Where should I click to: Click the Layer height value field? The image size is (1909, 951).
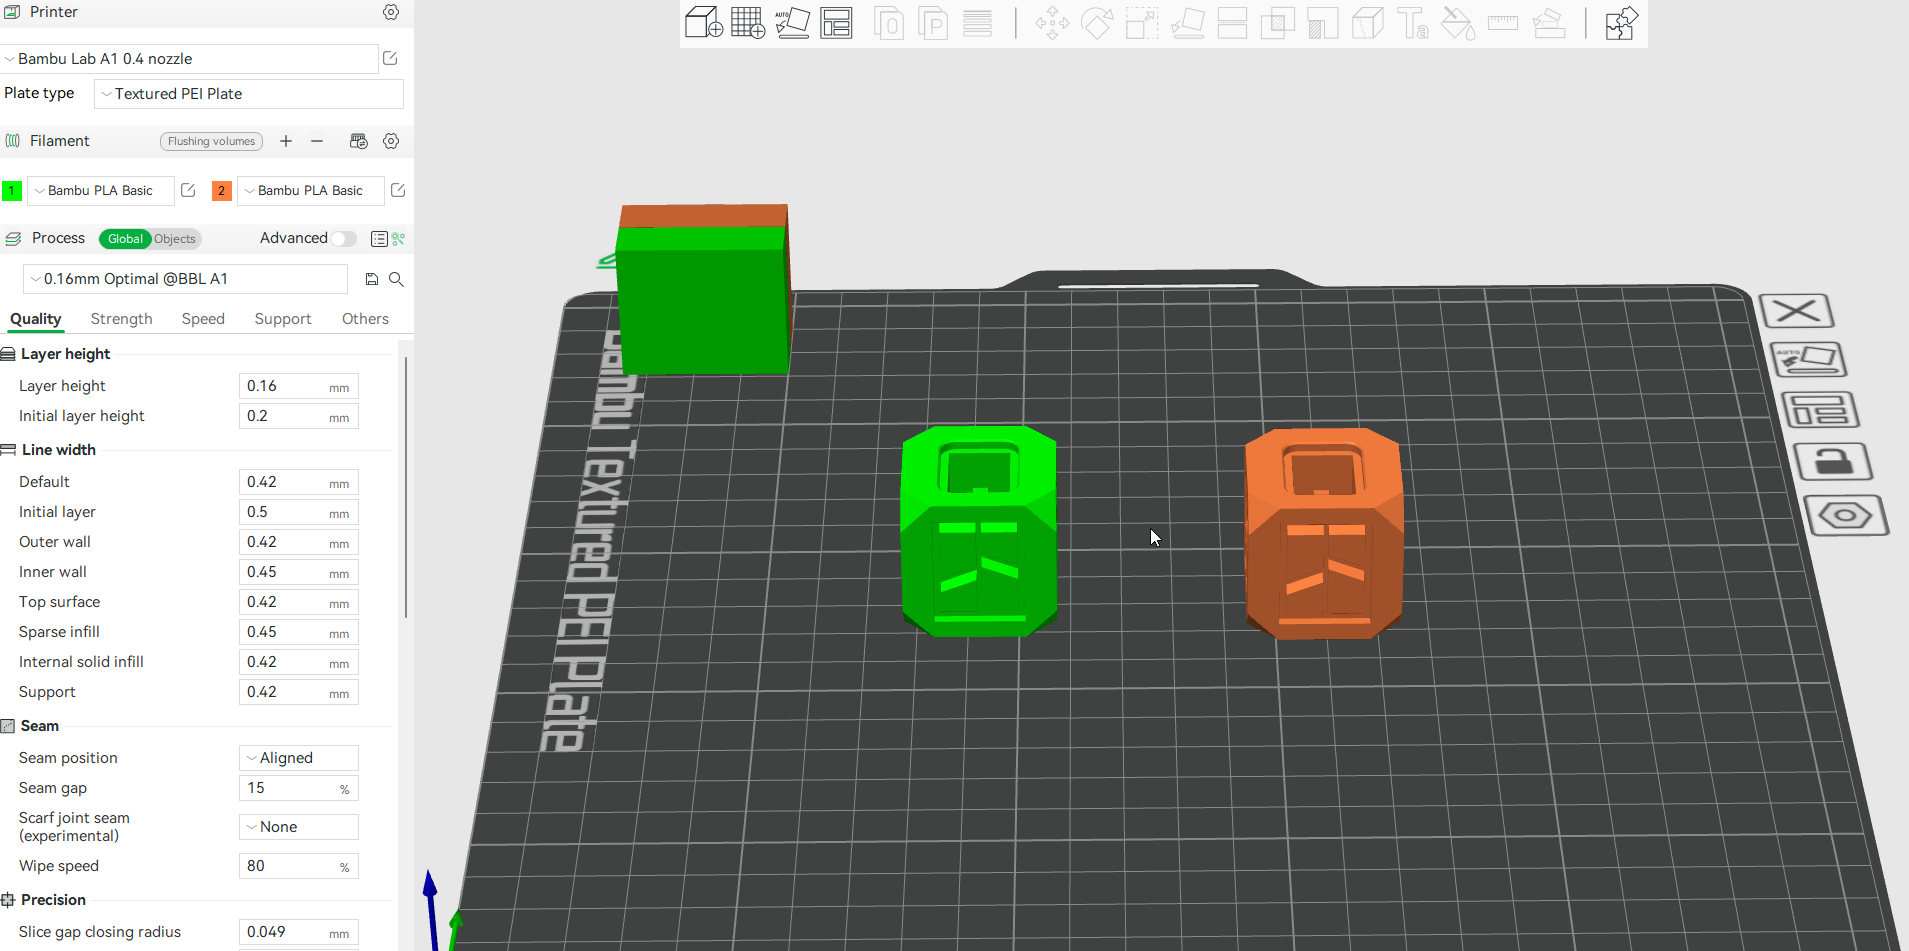(x=299, y=386)
